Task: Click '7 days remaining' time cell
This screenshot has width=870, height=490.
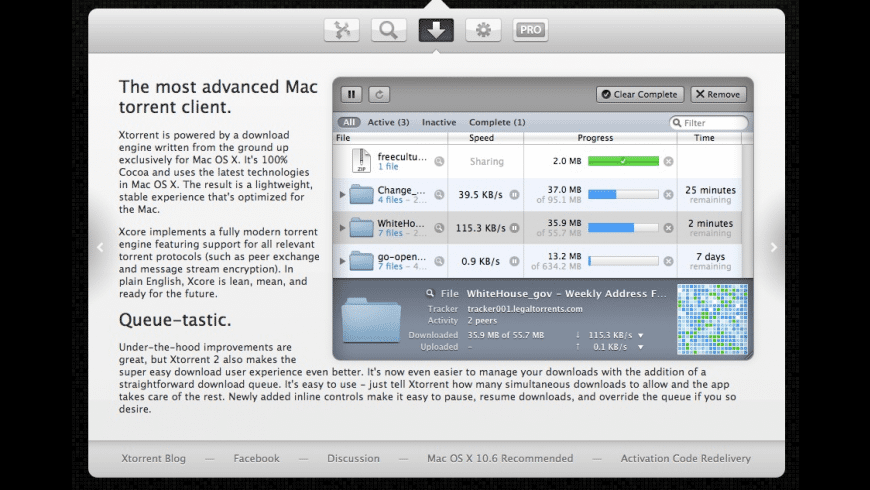Action: (x=710, y=261)
